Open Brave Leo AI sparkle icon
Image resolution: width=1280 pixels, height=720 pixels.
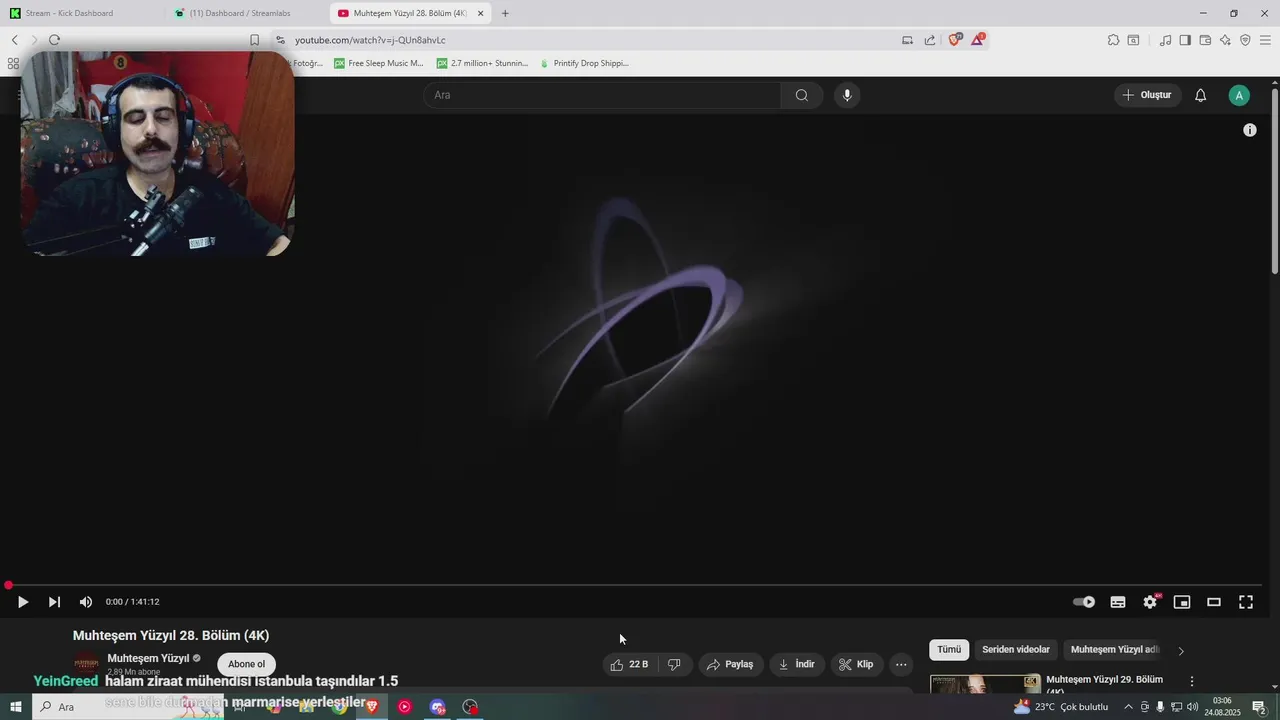(x=1225, y=40)
